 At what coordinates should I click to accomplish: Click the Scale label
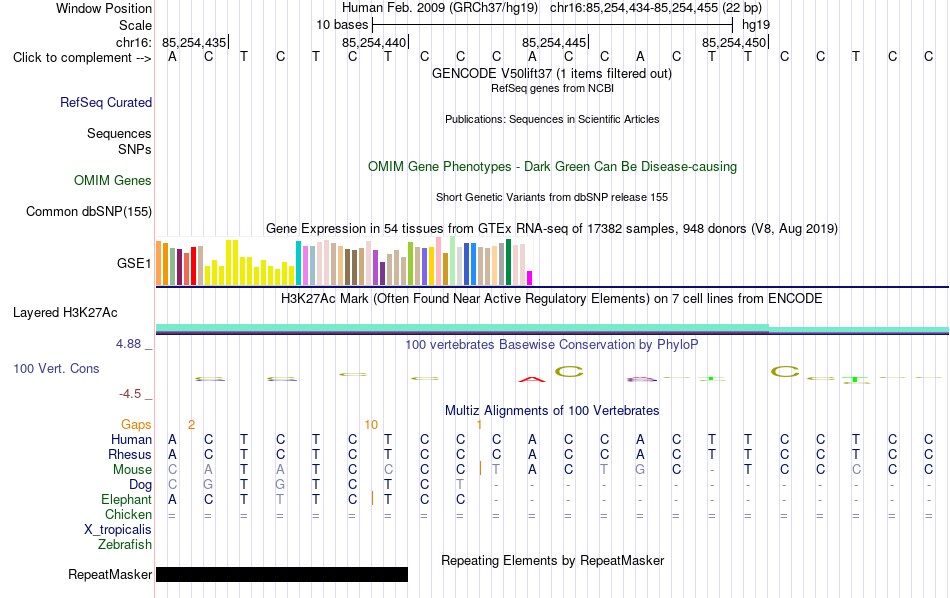pos(135,25)
